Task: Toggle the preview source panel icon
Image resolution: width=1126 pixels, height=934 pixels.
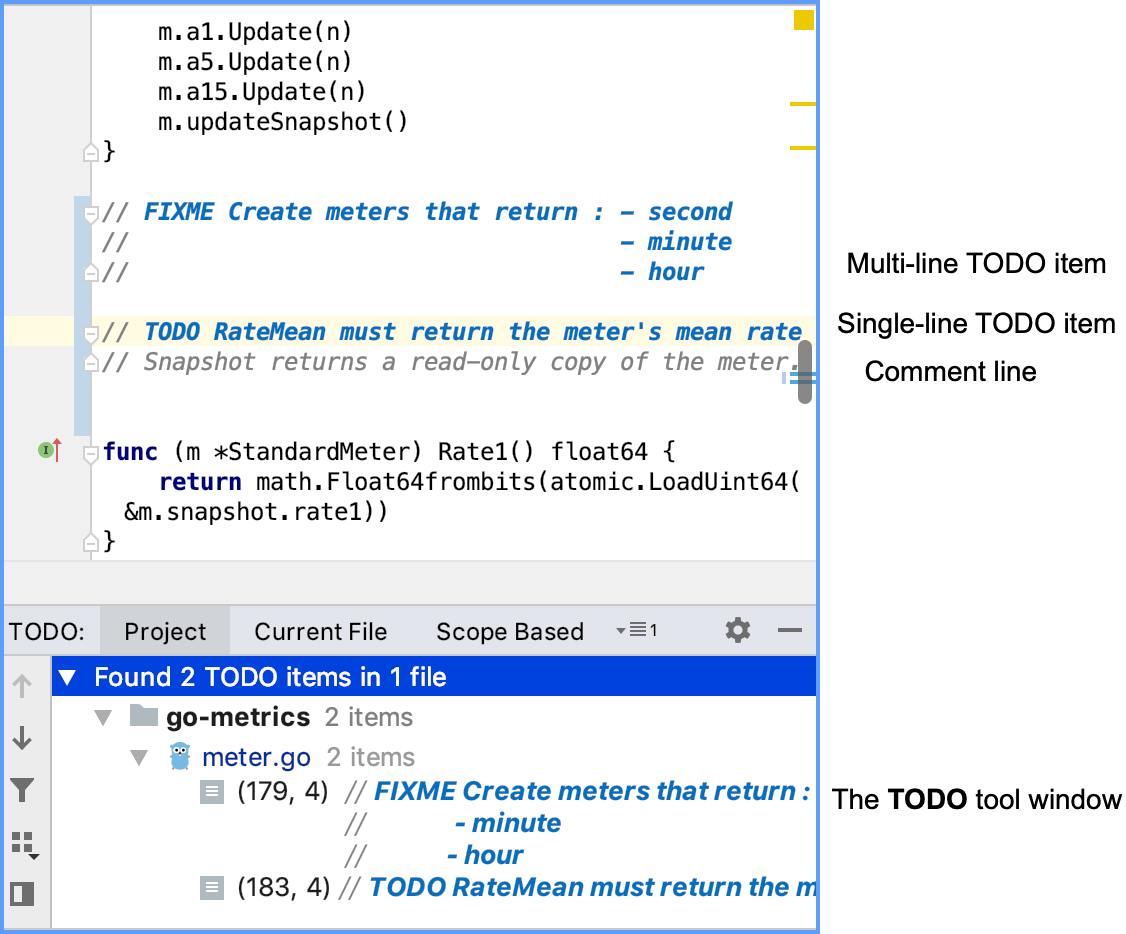Action: (x=22, y=895)
